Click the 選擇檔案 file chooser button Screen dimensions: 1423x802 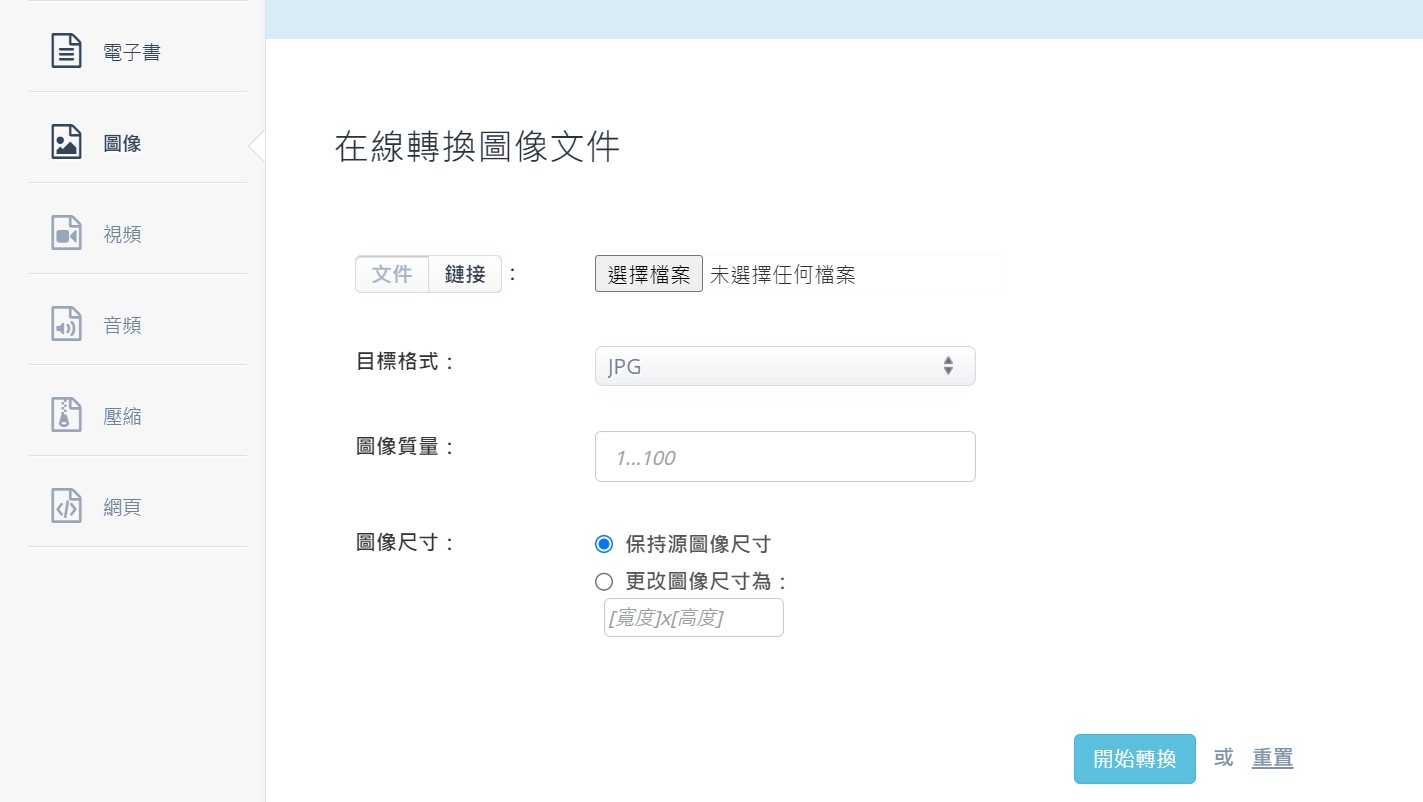649,274
